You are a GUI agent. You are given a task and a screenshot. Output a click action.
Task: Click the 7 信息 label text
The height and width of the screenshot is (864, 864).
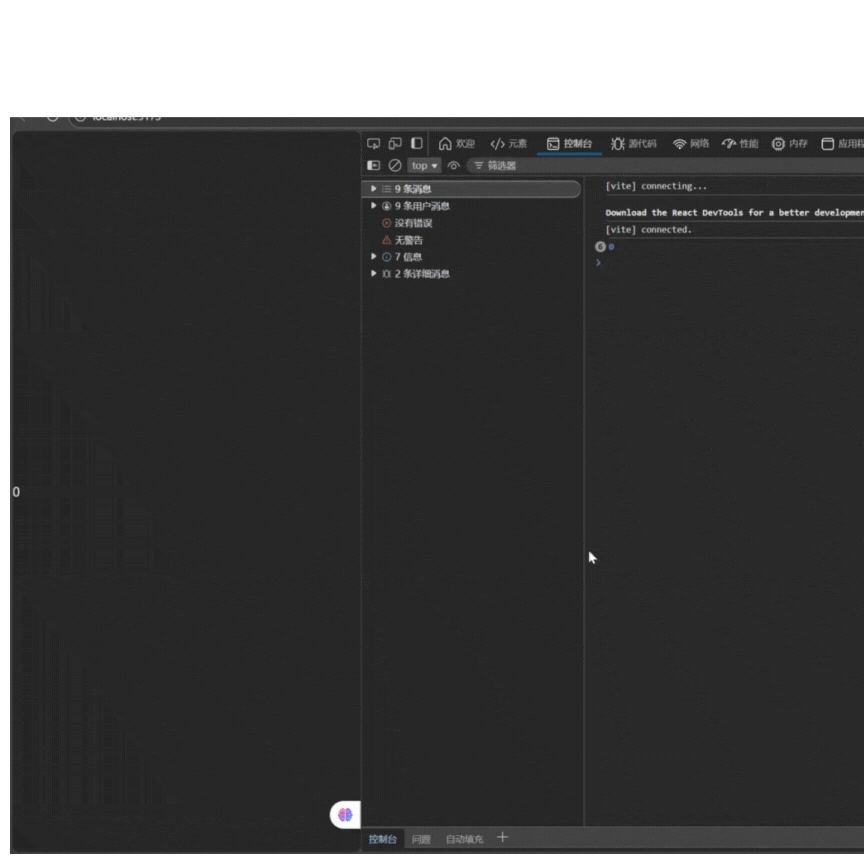click(408, 257)
